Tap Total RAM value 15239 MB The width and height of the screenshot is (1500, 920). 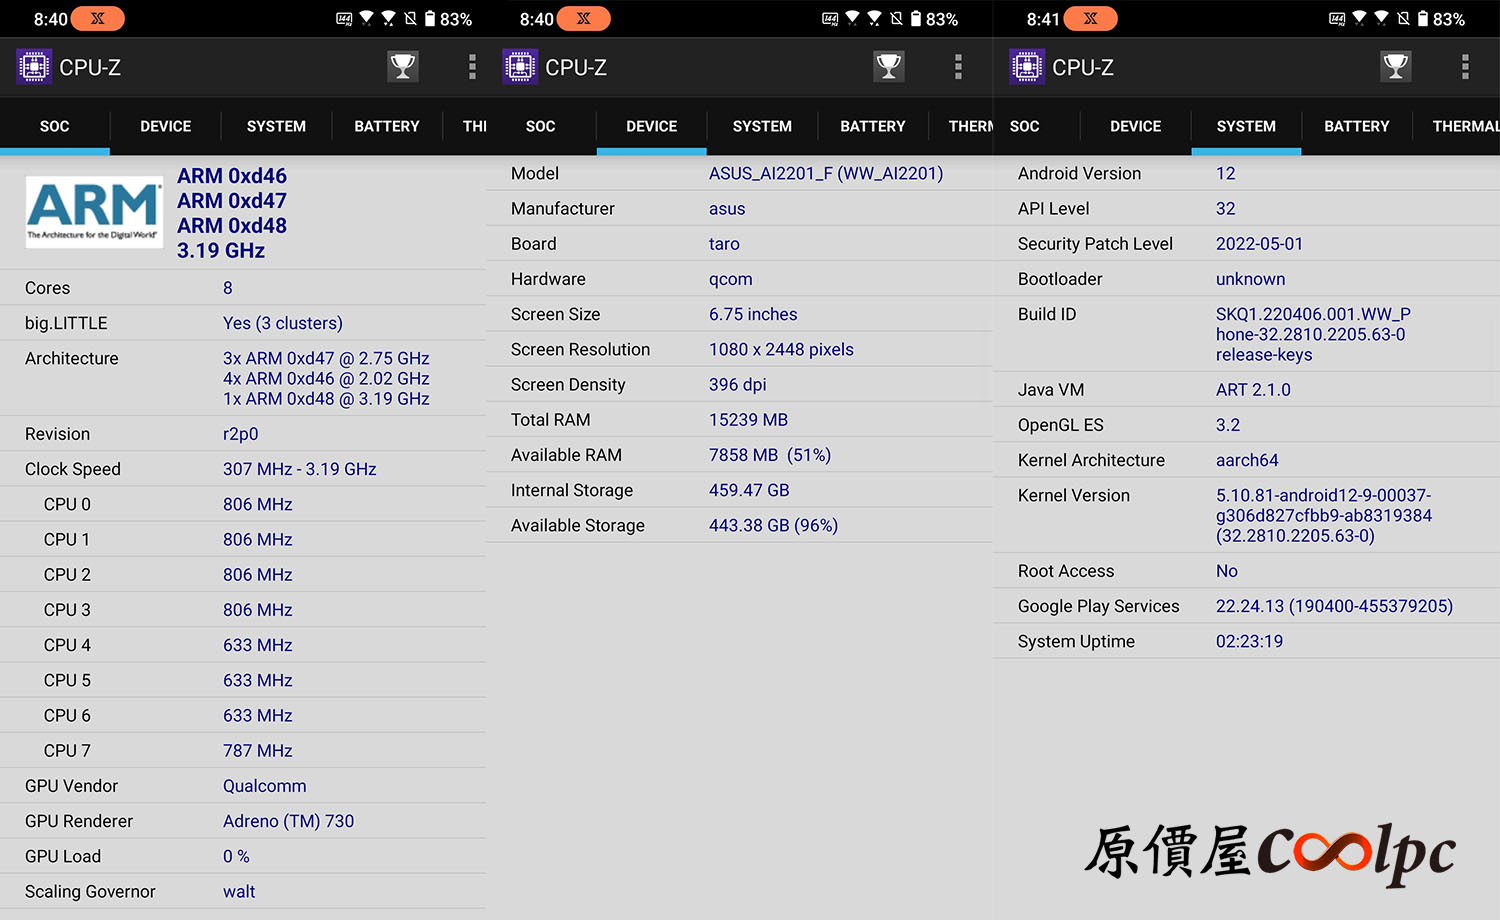point(749,420)
